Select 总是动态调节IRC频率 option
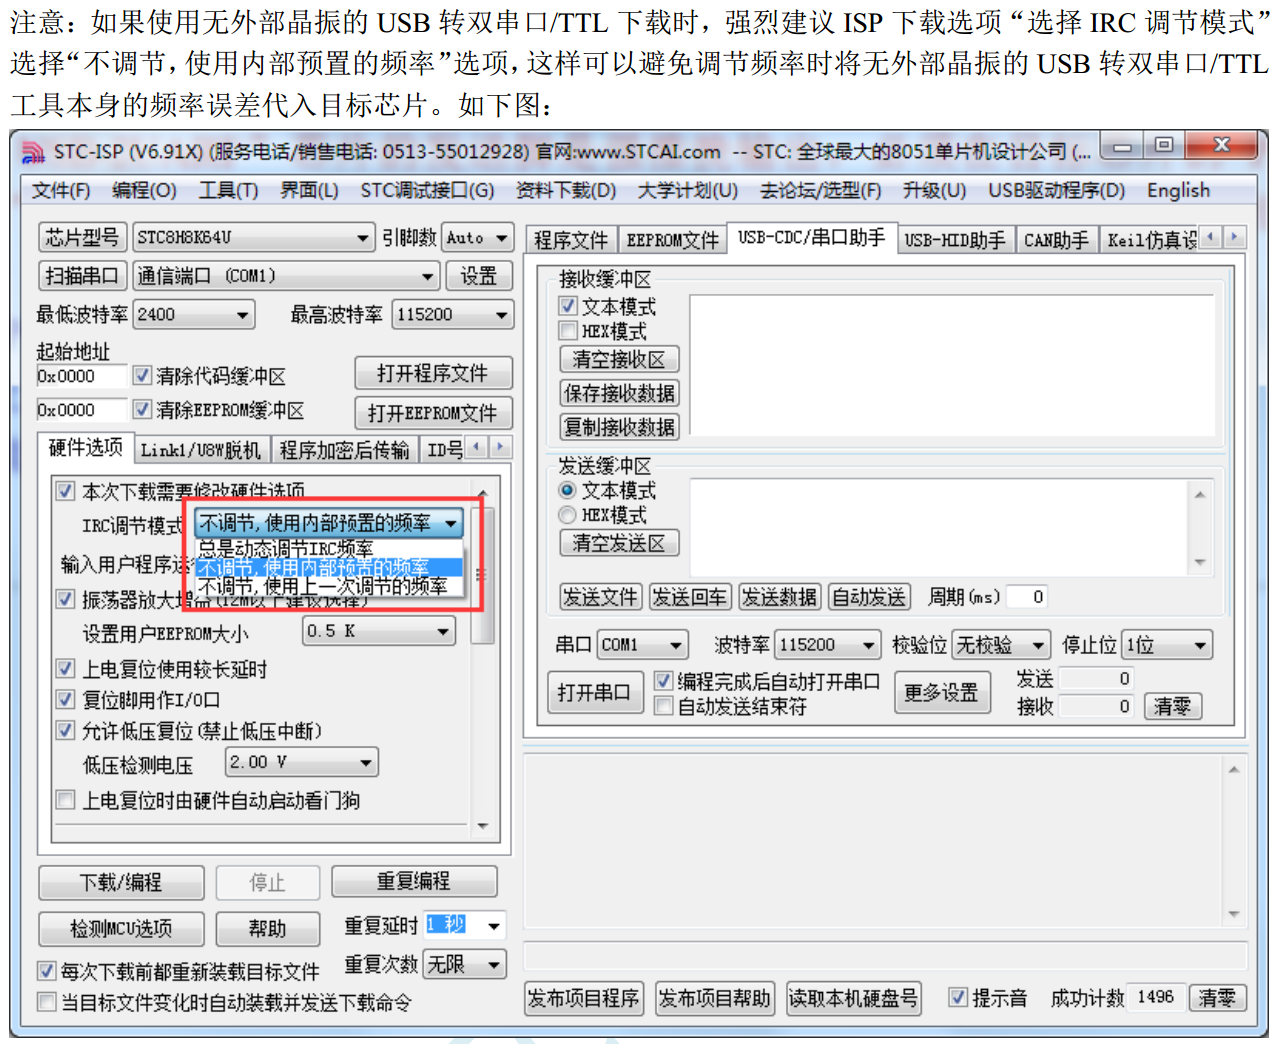This screenshot has height=1044, width=1277. tap(328, 549)
